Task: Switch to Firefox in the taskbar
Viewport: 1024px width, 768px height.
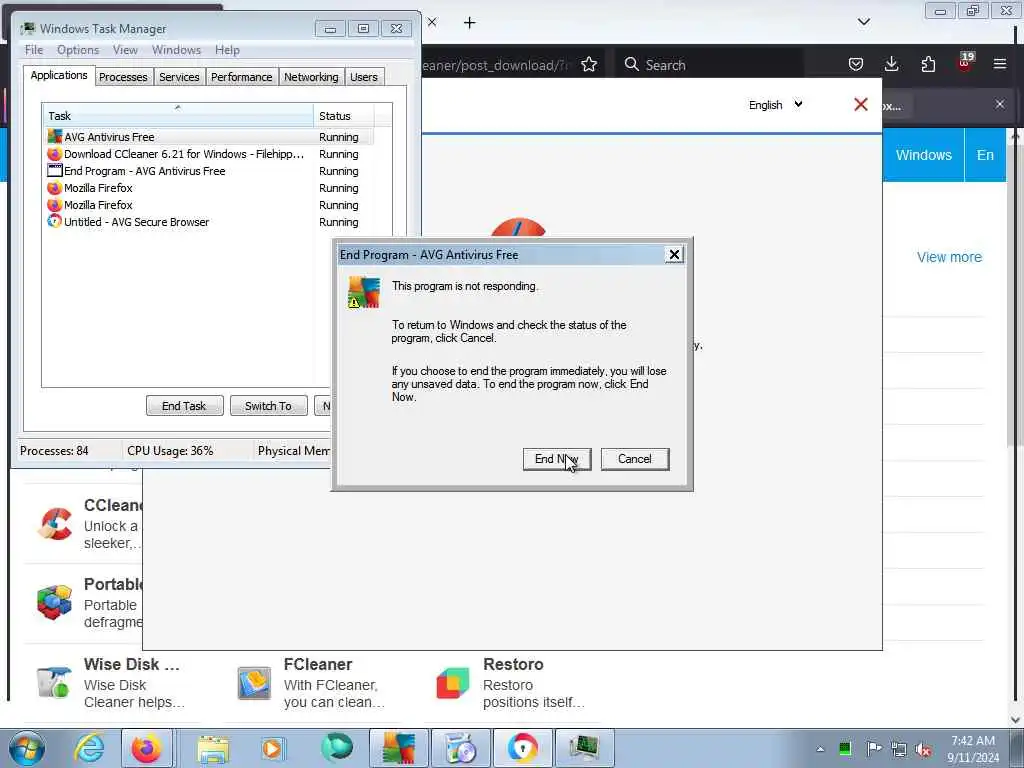Action: click(147, 748)
